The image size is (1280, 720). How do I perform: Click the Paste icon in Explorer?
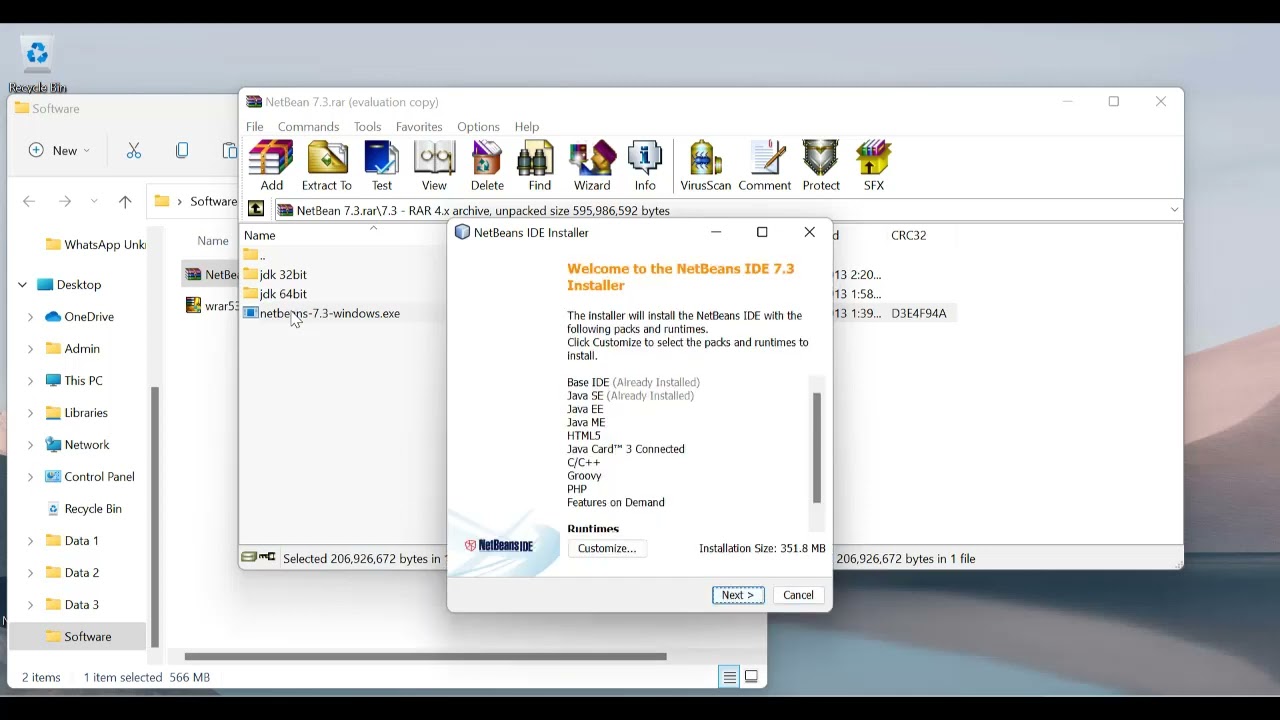coord(229,150)
